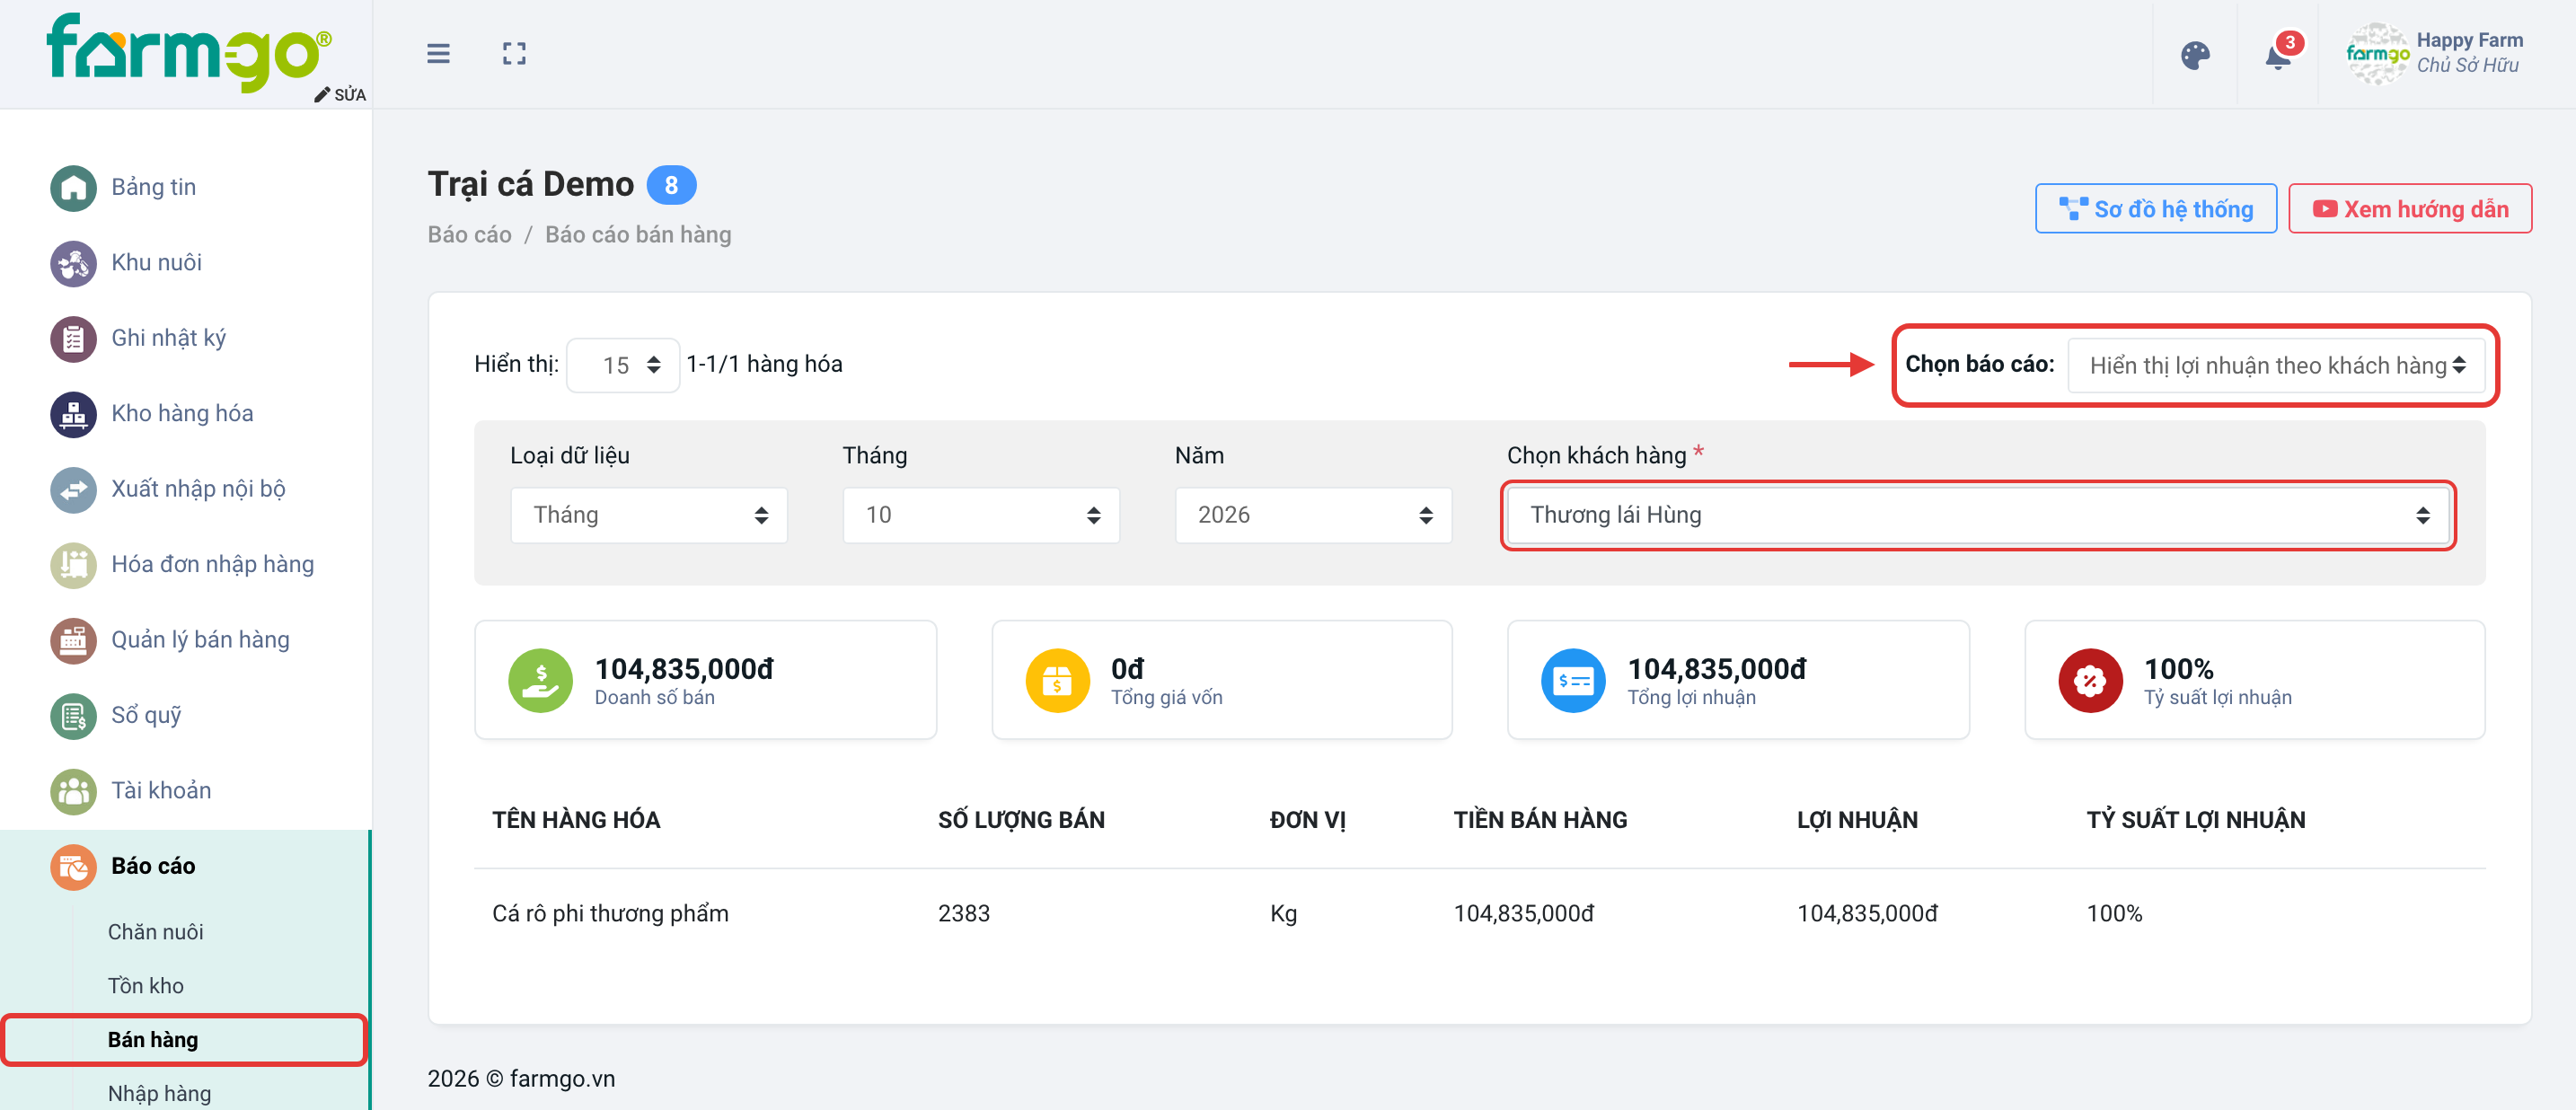The image size is (2576, 1110).
Task: Select Tồn kho report submenu
Action: (x=146, y=986)
